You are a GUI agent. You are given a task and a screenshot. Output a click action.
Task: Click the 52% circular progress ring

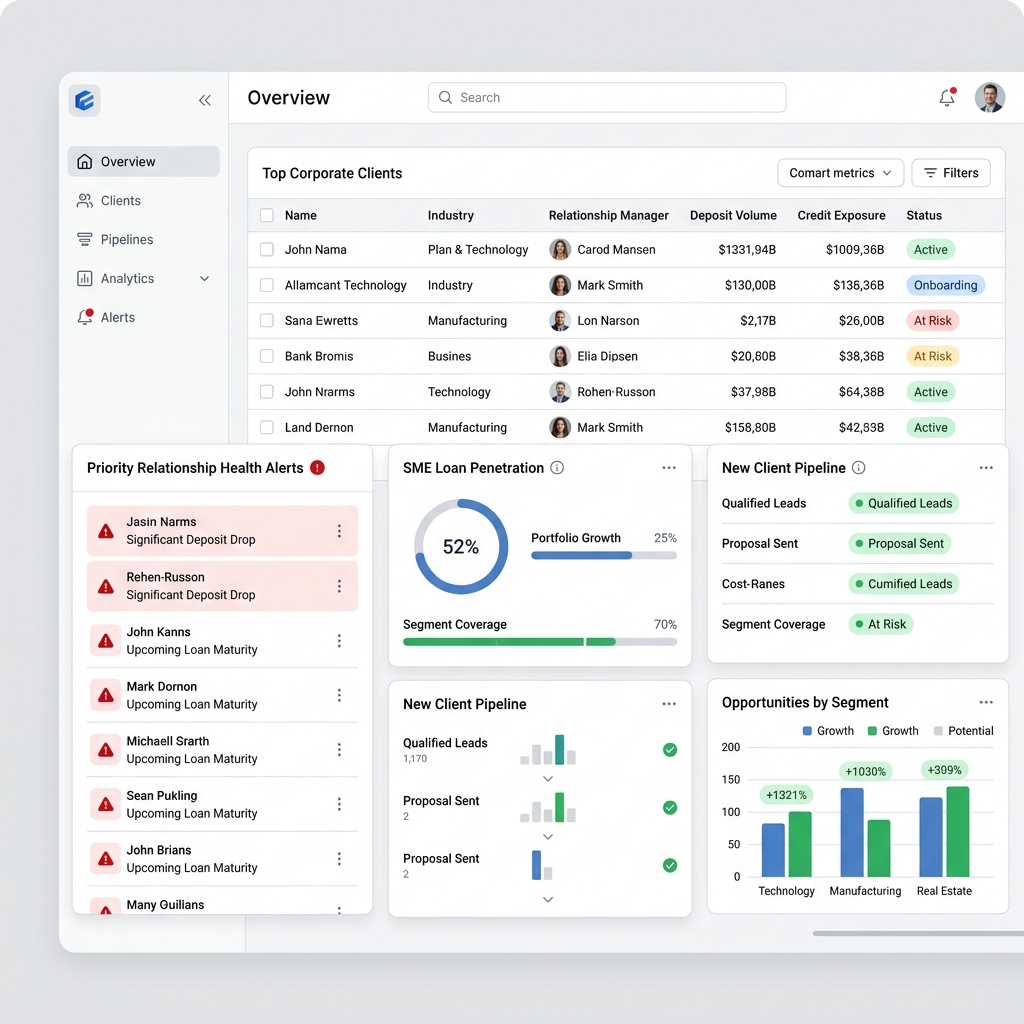[x=461, y=547]
